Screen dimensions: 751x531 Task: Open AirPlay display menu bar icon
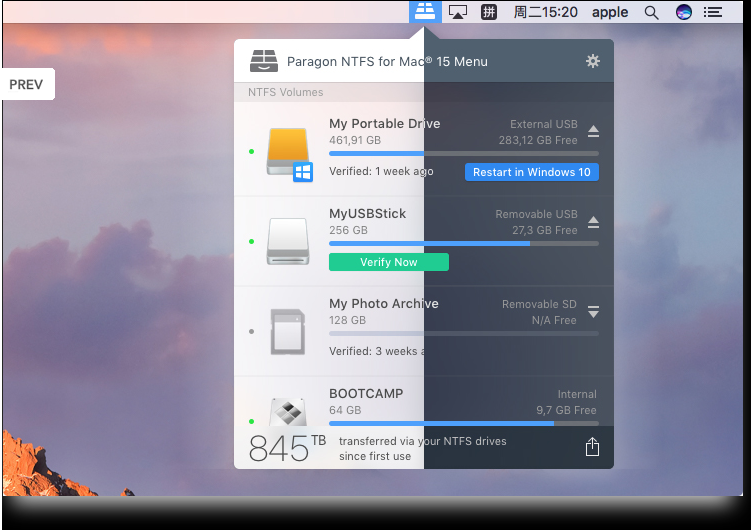(457, 12)
